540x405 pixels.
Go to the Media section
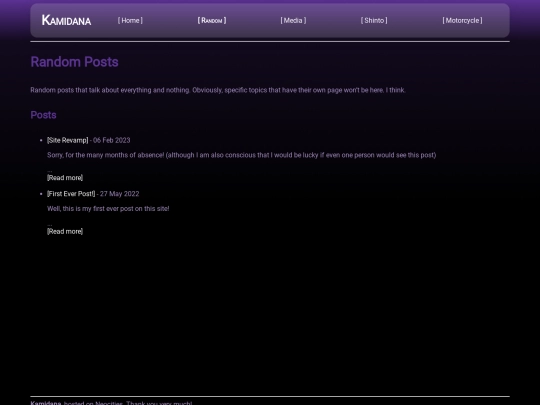[293, 20]
